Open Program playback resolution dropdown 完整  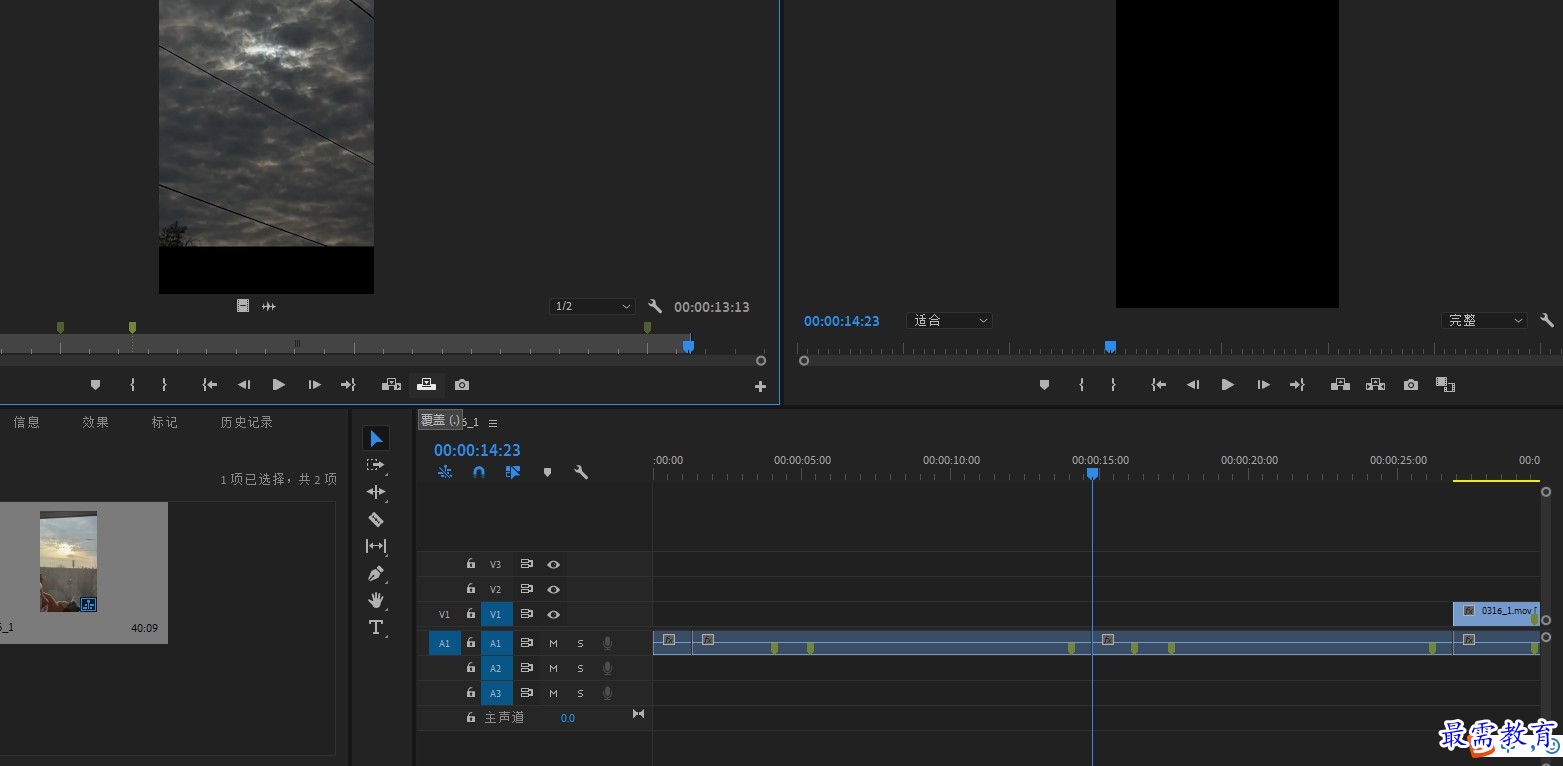point(1484,320)
